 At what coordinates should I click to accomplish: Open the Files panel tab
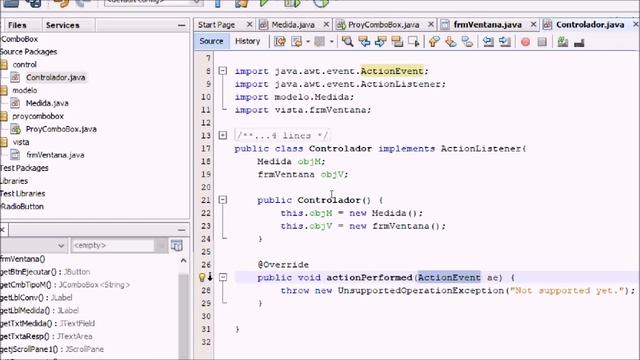coord(17,25)
